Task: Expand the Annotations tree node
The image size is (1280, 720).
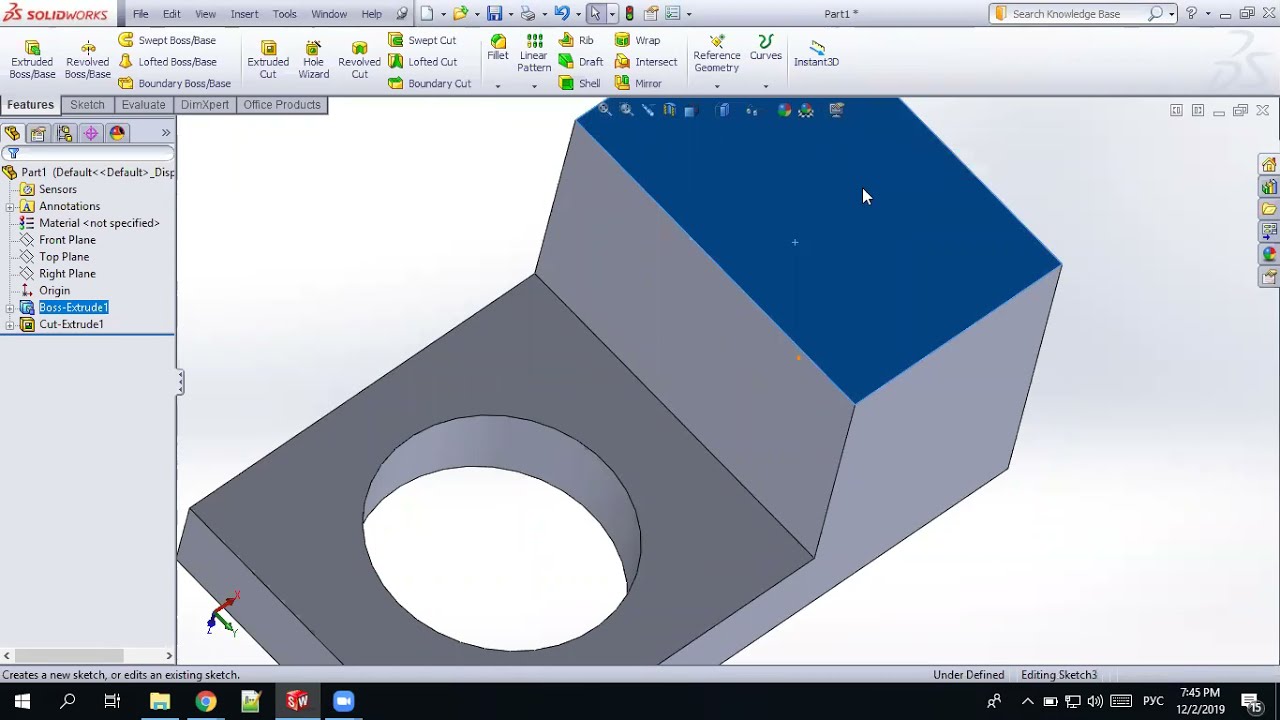Action: pos(9,207)
